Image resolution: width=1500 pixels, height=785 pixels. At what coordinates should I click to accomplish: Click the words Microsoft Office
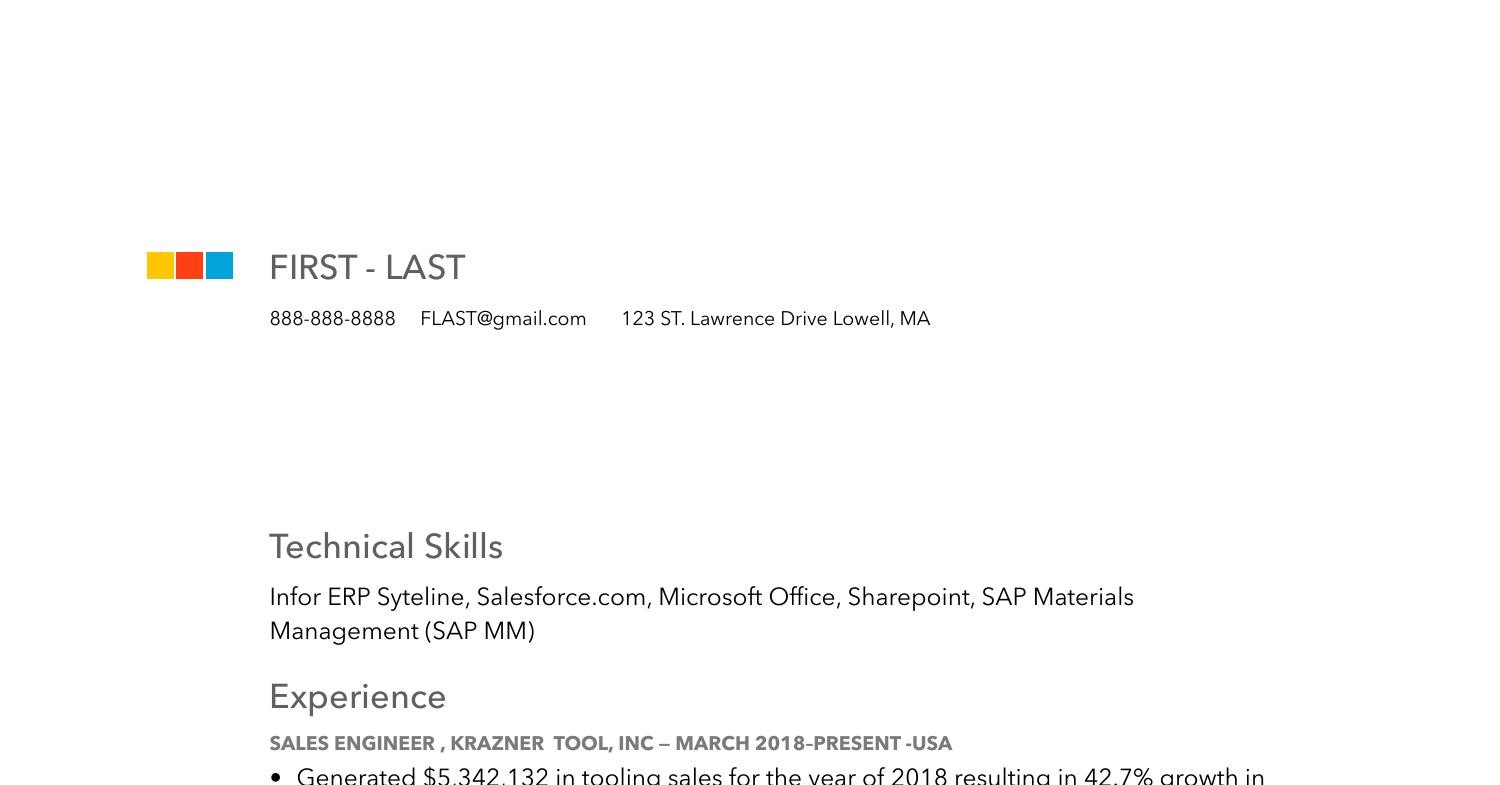(746, 597)
